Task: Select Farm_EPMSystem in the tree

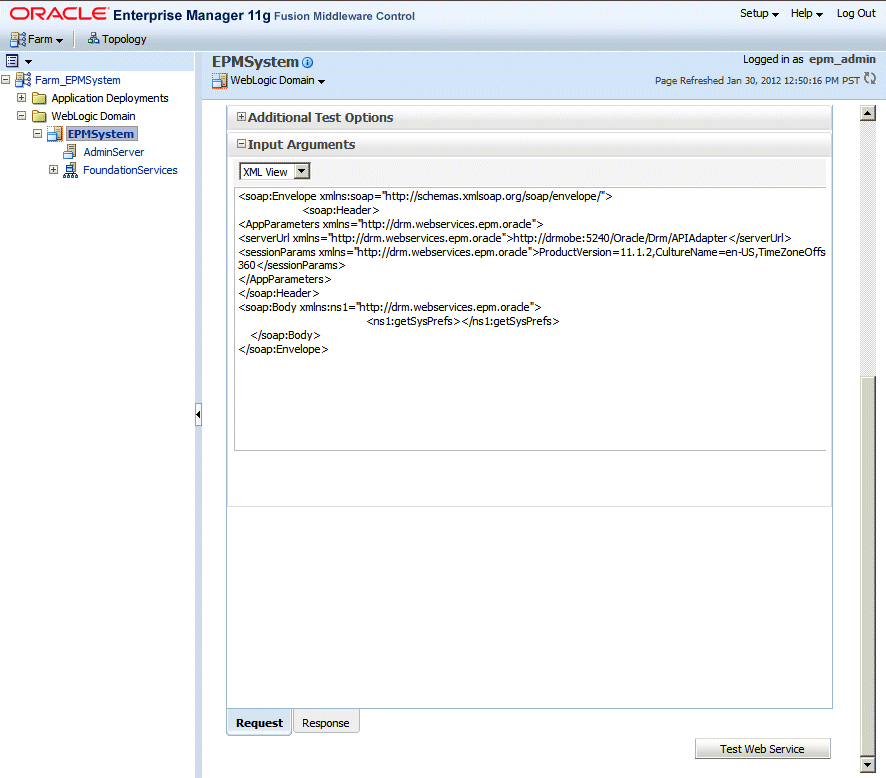Action: (x=78, y=80)
